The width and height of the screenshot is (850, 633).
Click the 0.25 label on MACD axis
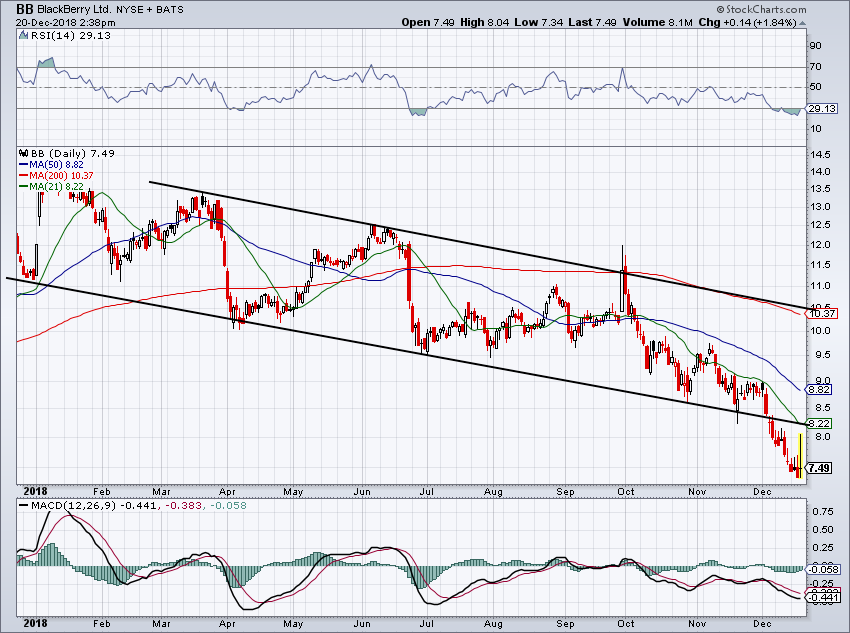[823, 548]
